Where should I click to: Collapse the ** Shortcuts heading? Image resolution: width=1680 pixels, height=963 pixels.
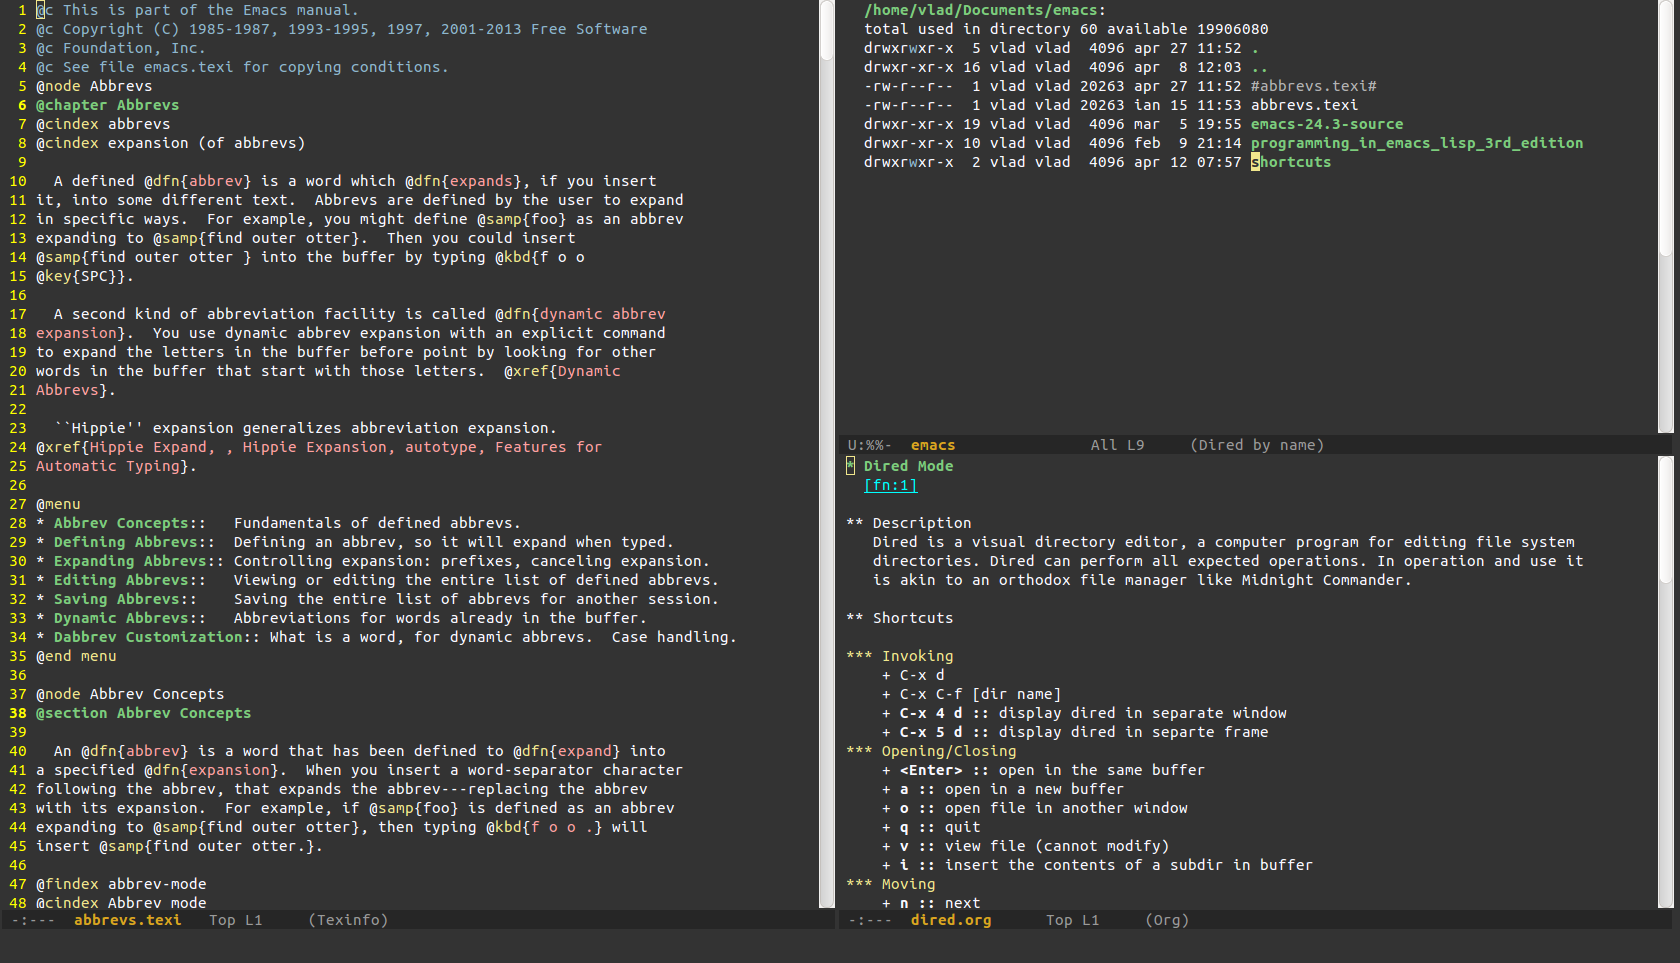pyautogui.click(x=899, y=618)
